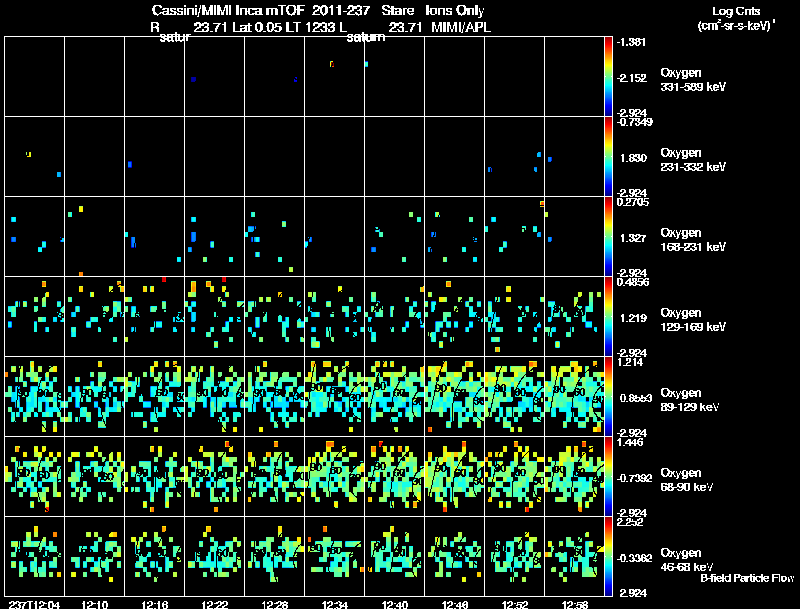The width and height of the screenshot is (800, 609).
Task: Click the '-2.152' color scale value
Action: (631, 78)
